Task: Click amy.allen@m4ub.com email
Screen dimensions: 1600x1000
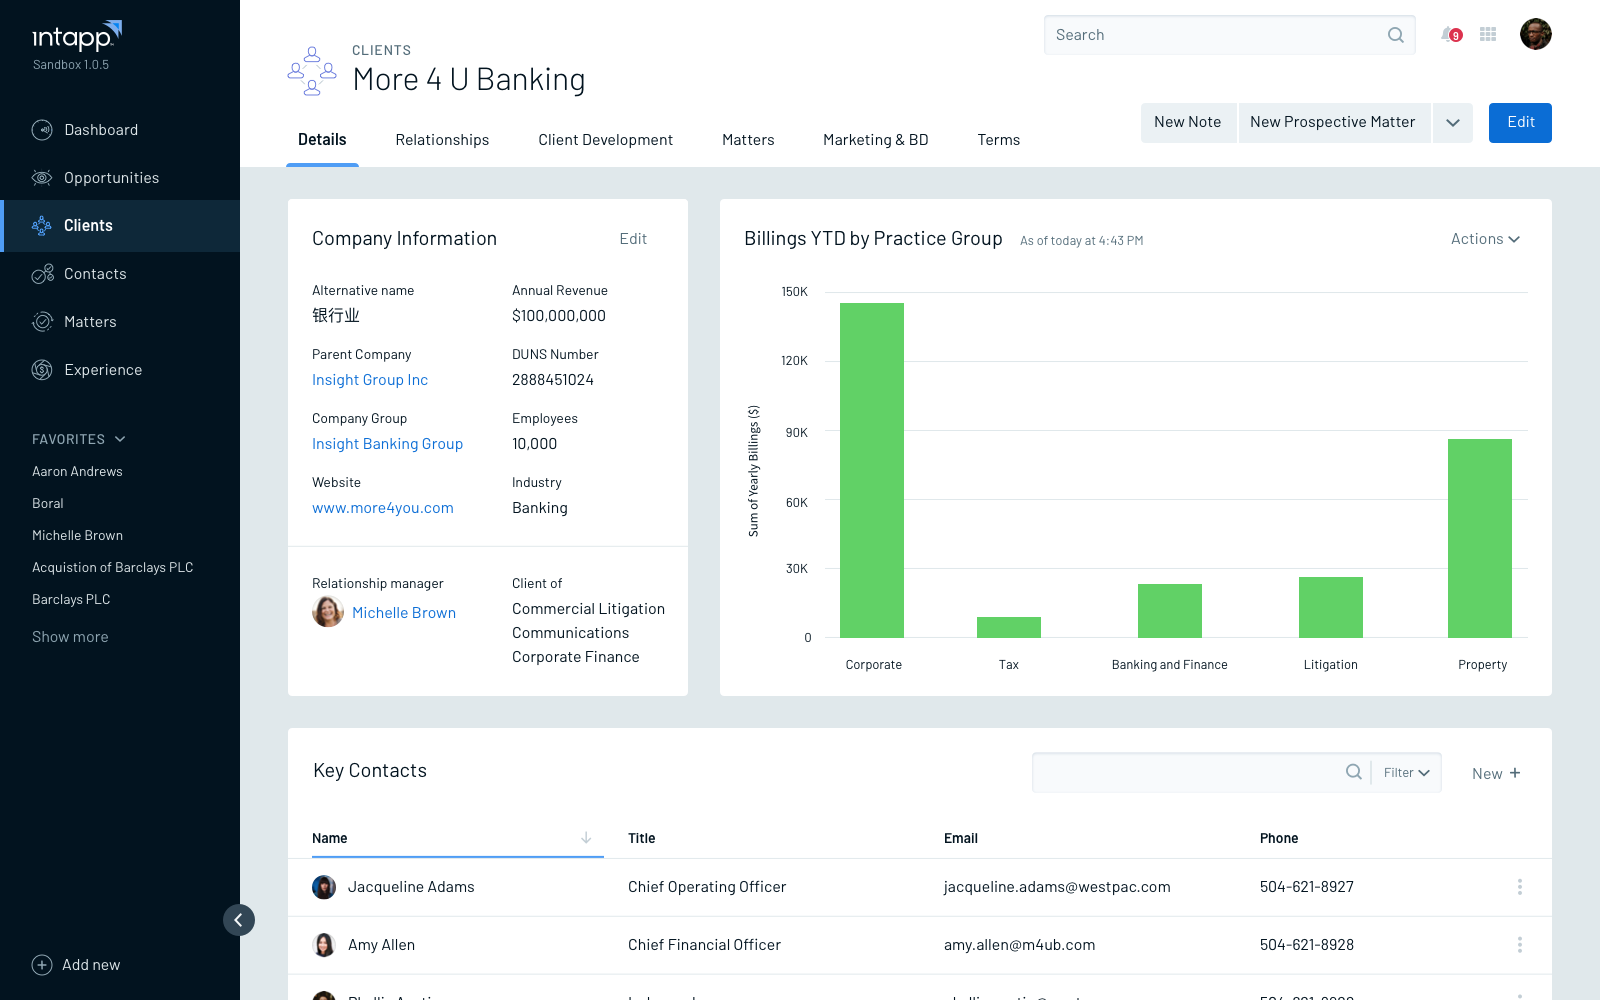Action: point(1019,945)
